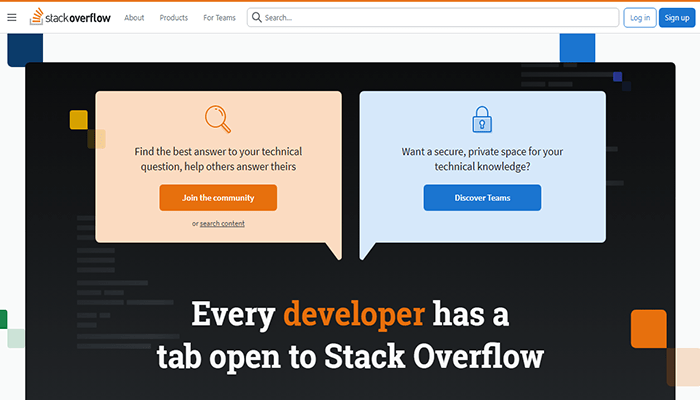Click the blue padlock icon
This screenshot has width=700, height=400.
[x=482, y=119]
